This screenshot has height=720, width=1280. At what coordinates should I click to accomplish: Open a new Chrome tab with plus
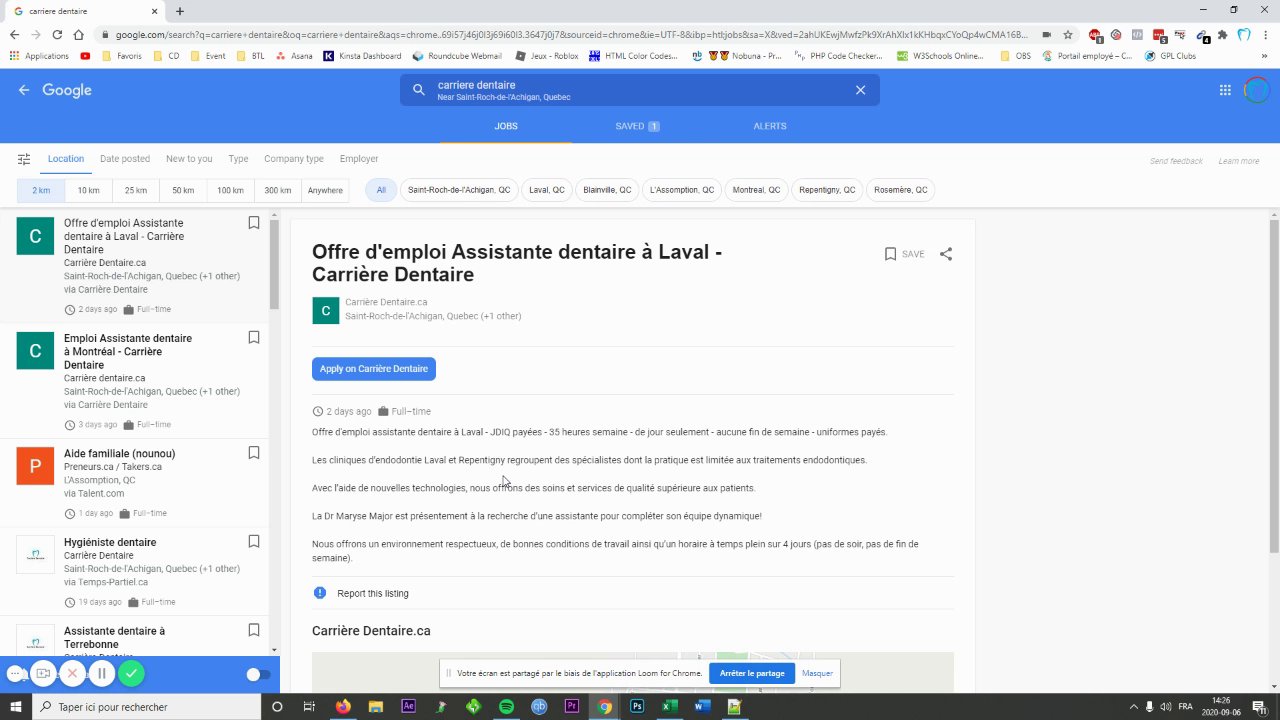click(180, 11)
